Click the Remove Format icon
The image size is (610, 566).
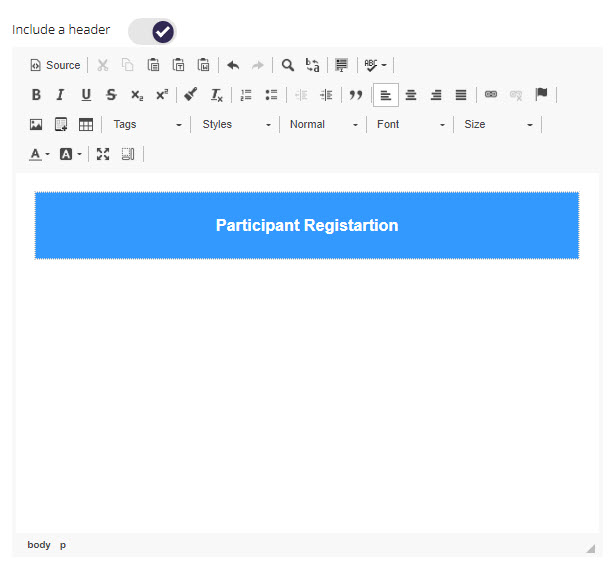point(216,95)
